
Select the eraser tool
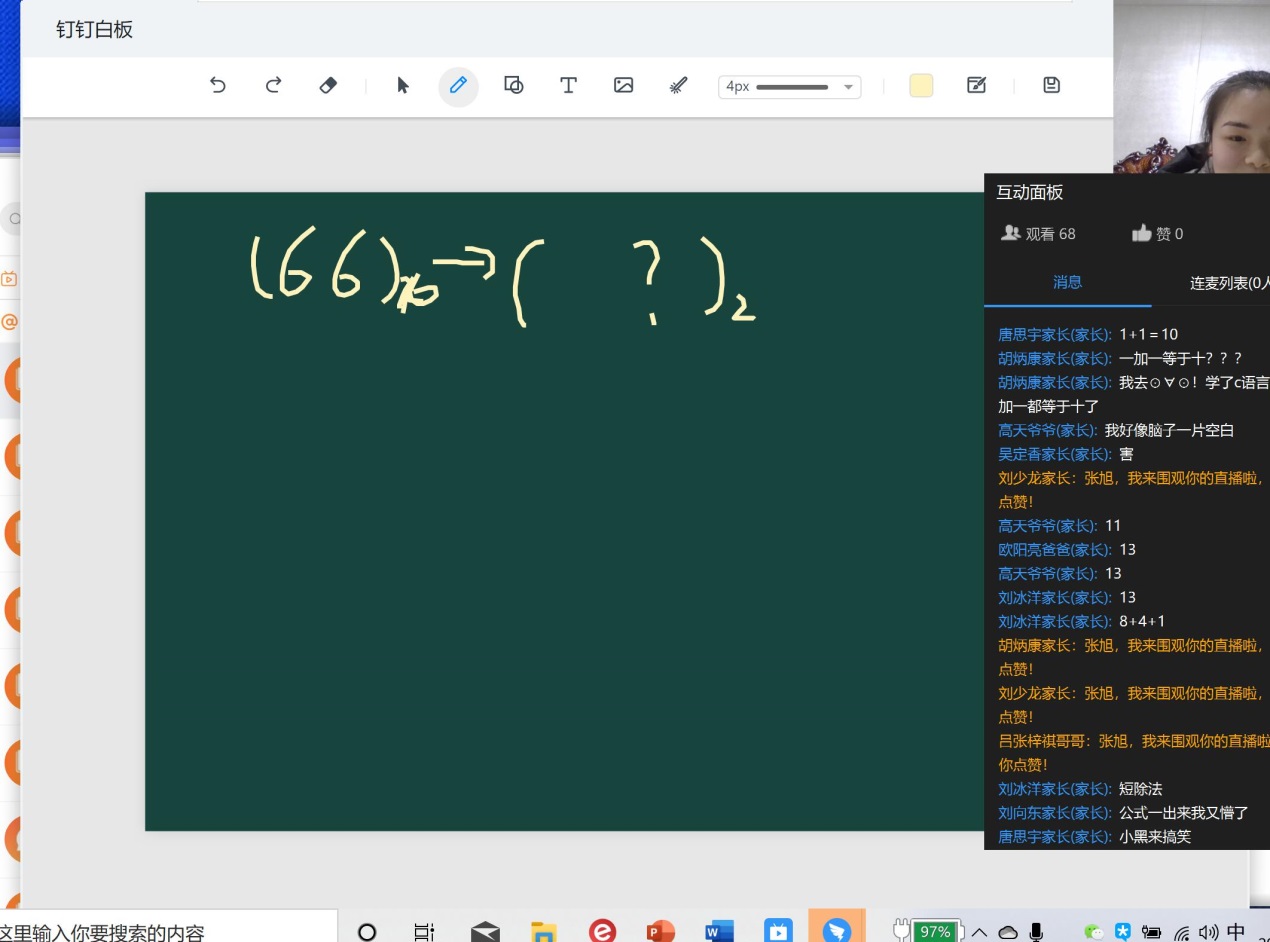point(328,86)
